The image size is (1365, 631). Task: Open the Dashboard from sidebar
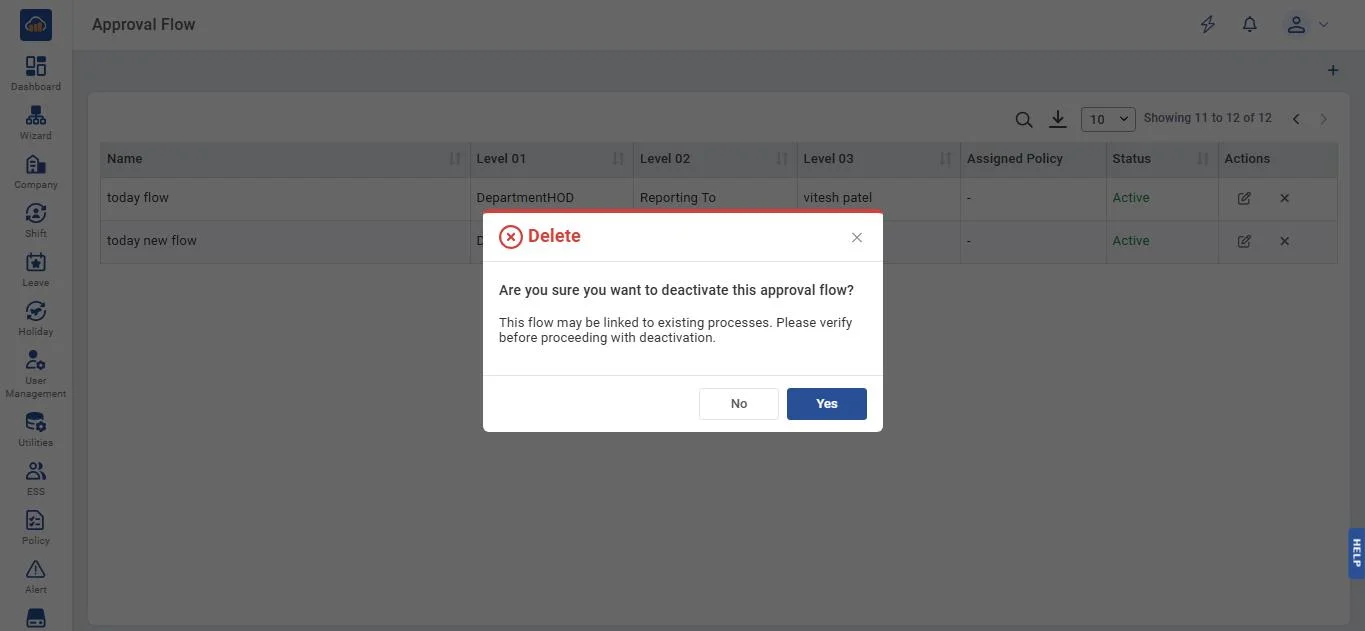coord(36,73)
